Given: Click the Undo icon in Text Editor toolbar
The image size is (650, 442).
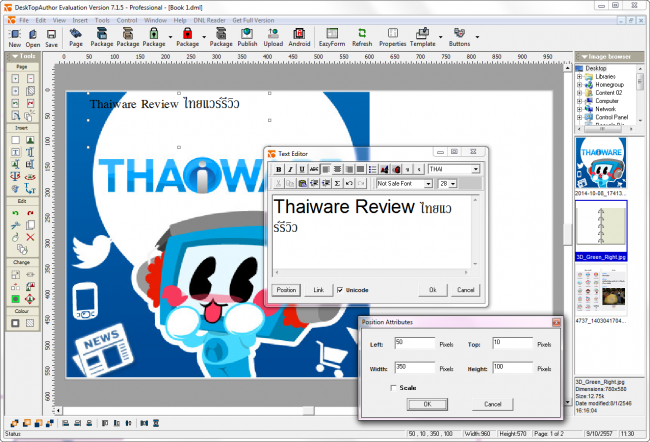Looking at the screenshot, I should (349, 183).
